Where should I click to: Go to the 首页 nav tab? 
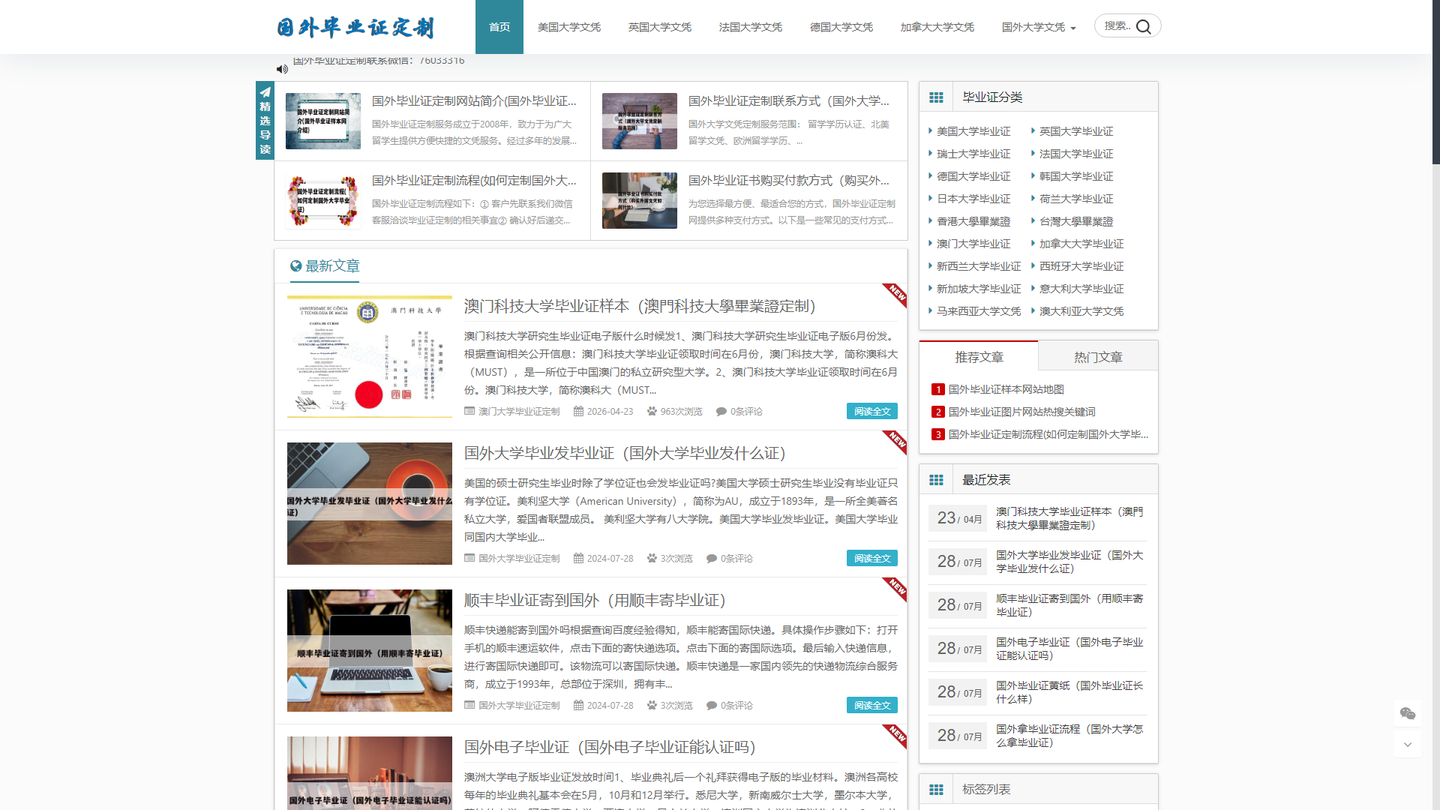(499, 27)
